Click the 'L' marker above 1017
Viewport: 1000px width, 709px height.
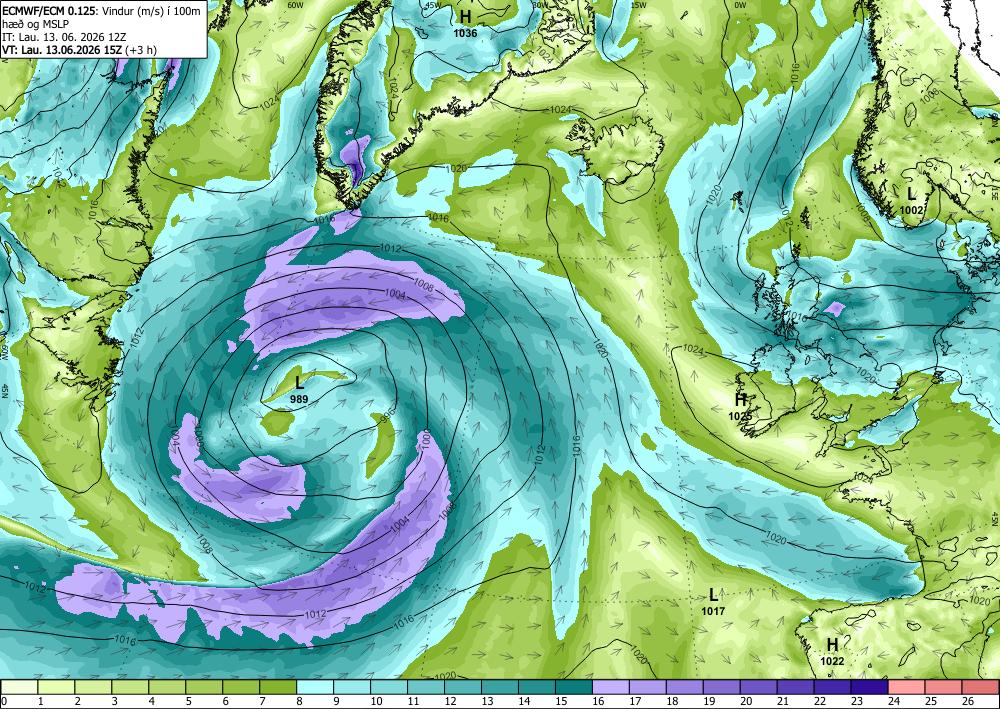[714, 596]
